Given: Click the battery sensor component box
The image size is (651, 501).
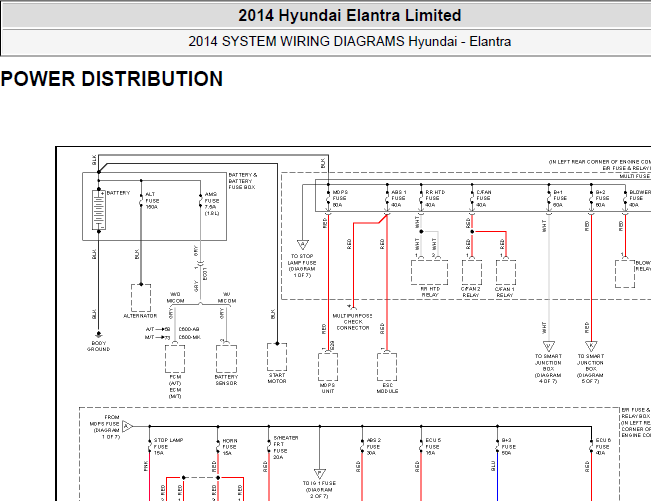Looking at the screenshot, I should tap(226, 359).
